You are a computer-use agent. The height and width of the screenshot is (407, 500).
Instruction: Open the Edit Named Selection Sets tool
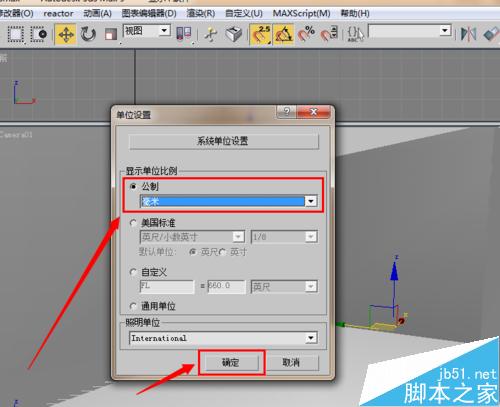coord(355,34)
